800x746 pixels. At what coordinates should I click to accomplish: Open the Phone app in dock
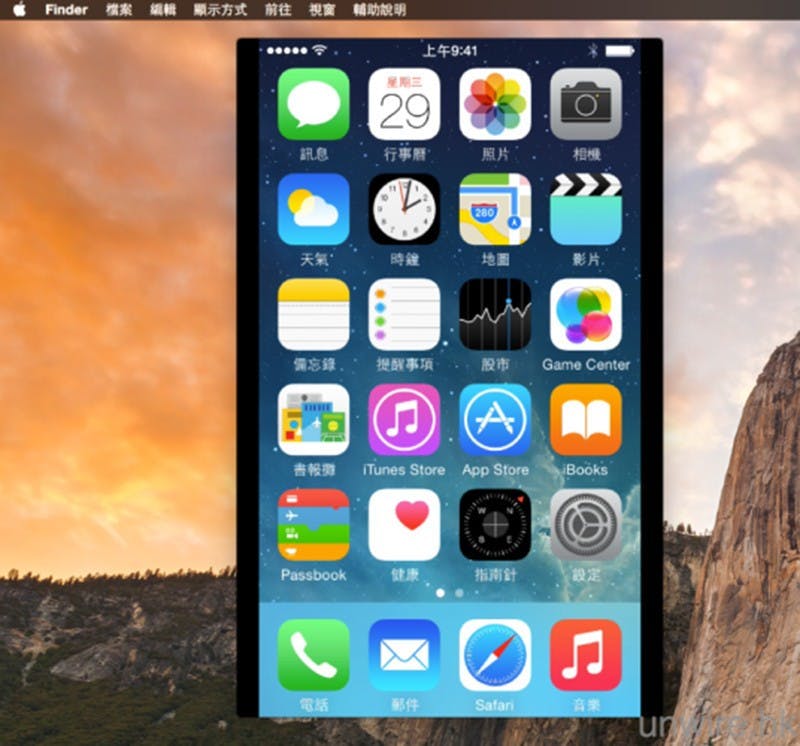click(313, 655)
